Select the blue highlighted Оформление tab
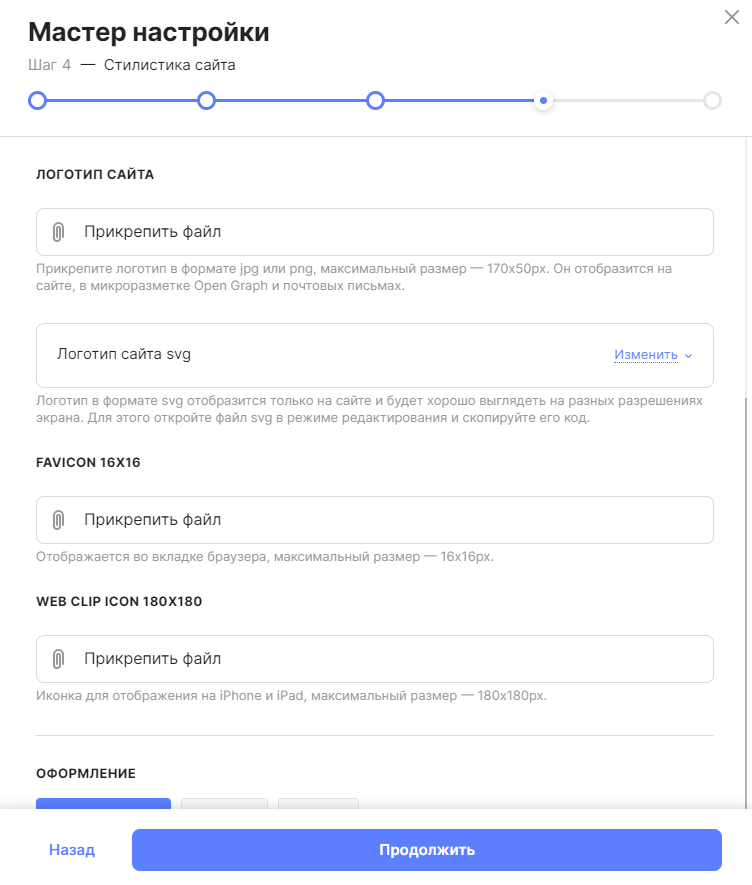This screenshot has height=885, width=752. click(103, 803)
